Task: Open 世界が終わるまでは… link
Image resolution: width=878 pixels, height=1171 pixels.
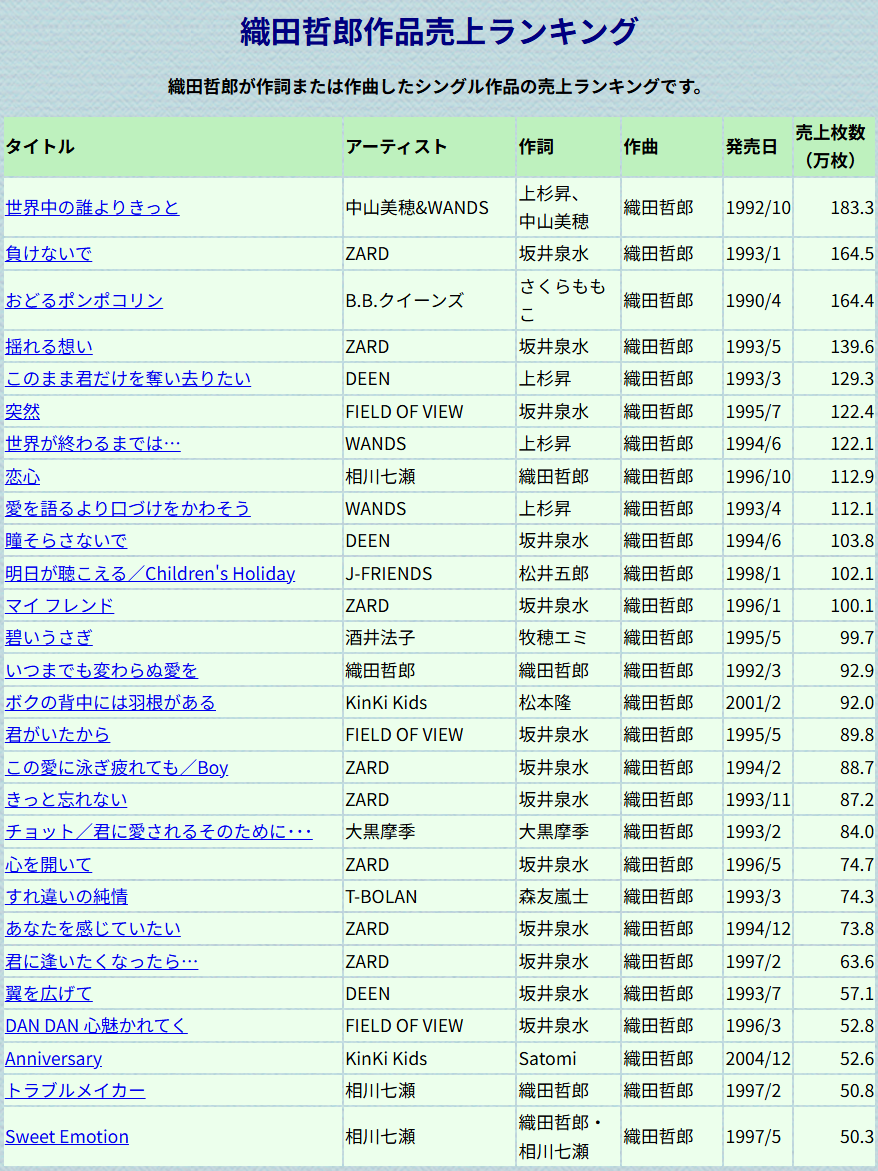Action: pos(93,444)
